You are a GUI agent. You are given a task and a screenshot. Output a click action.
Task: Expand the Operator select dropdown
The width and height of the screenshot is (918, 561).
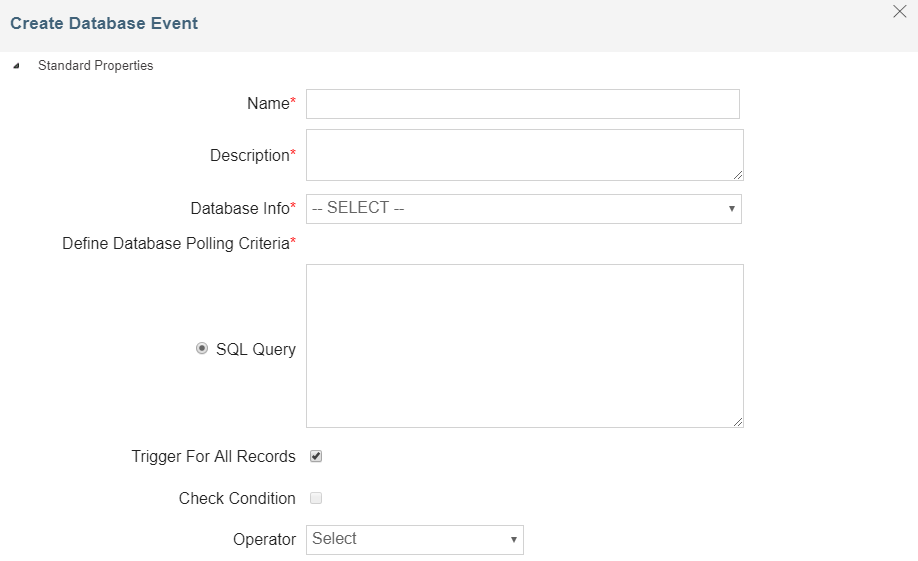(x=414, y=539)
